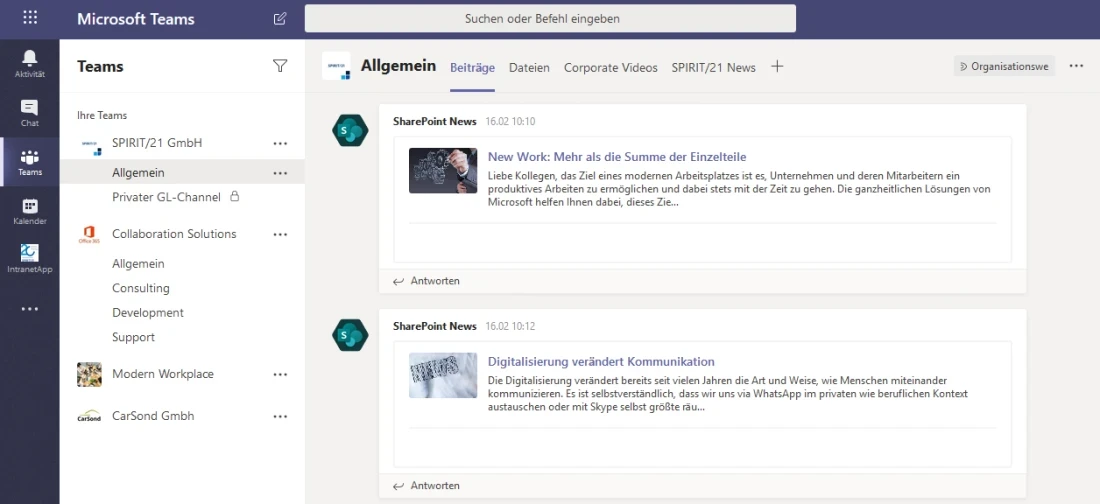The width and height of the screenshot is (1100, 504).
Task: Click 'SharePoint News' sender name on 10:12 post
Action: (434, 326)
